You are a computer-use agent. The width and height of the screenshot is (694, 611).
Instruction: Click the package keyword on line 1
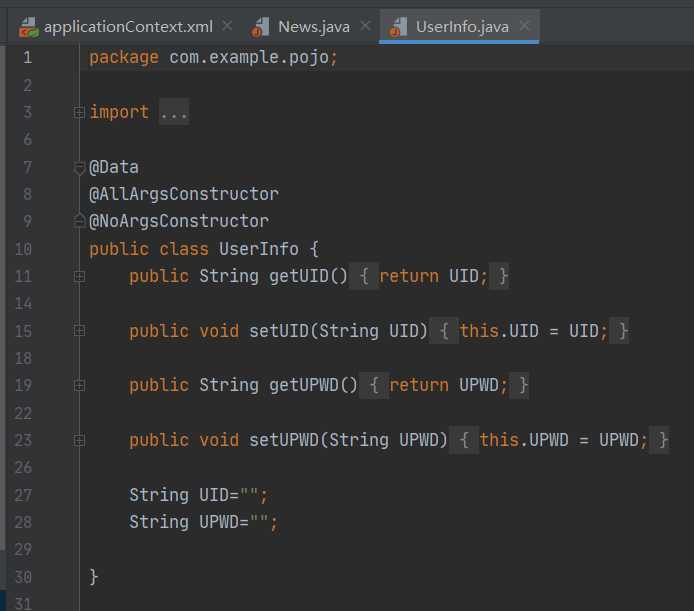coord(124,58)
